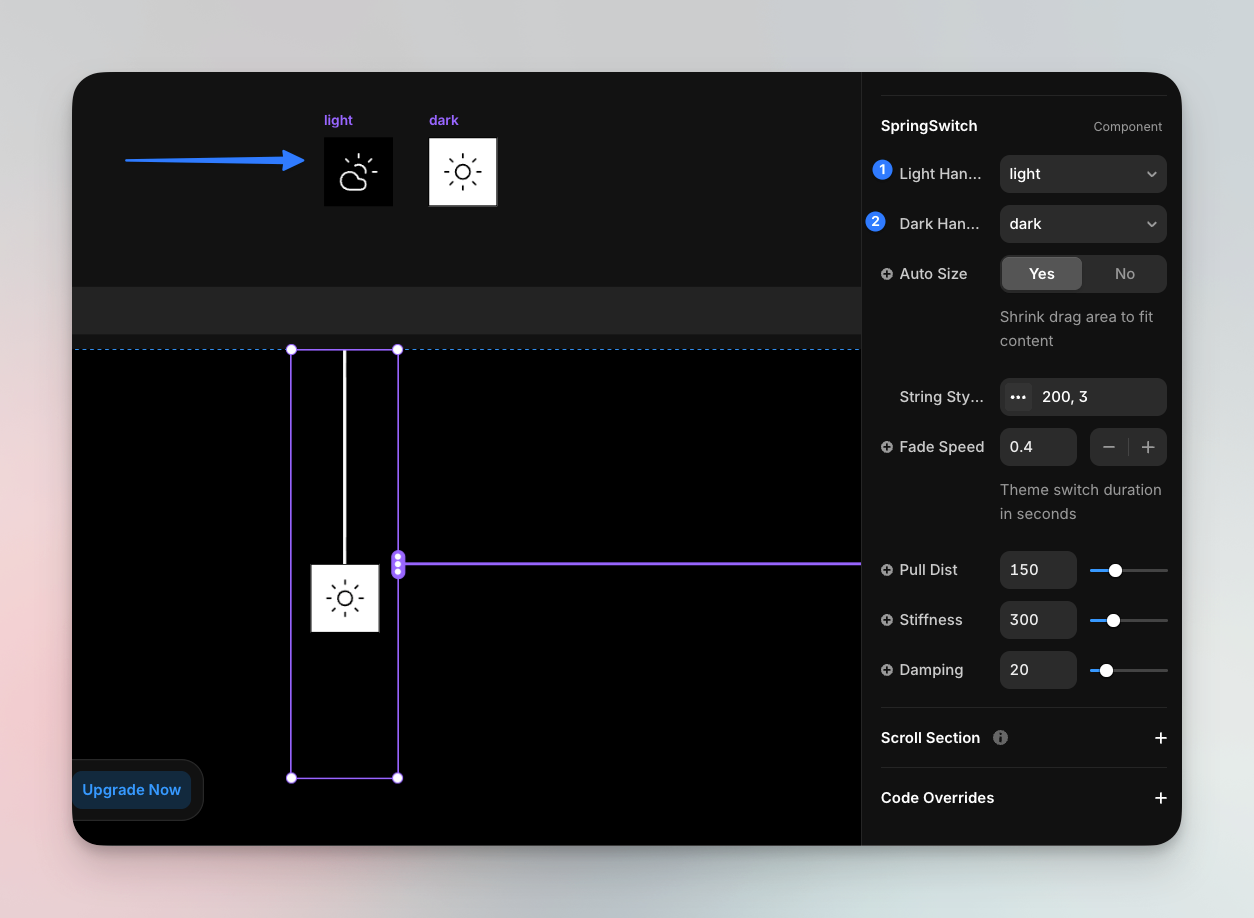Open the Dark Handle dropdown
Viewport: 1254px width, 918px height.
pos(1083,224)
